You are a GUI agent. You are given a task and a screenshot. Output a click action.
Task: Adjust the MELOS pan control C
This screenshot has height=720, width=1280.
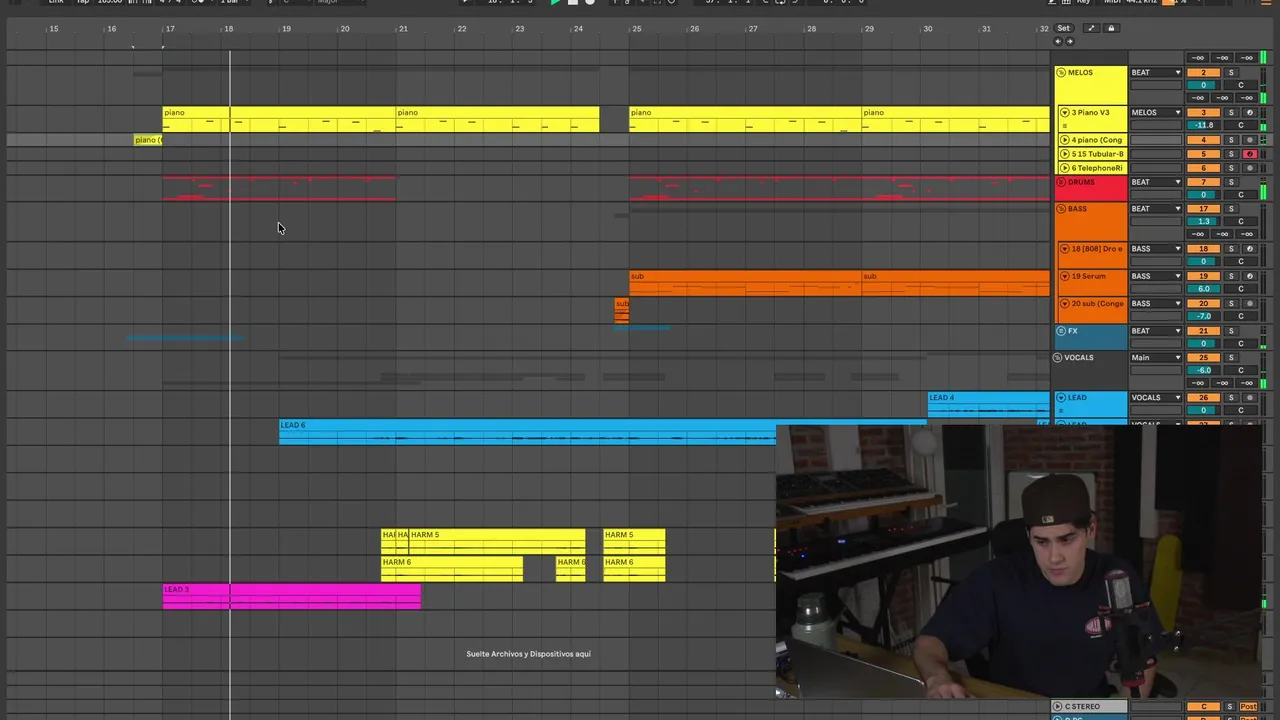click(x=1240, y=85)
